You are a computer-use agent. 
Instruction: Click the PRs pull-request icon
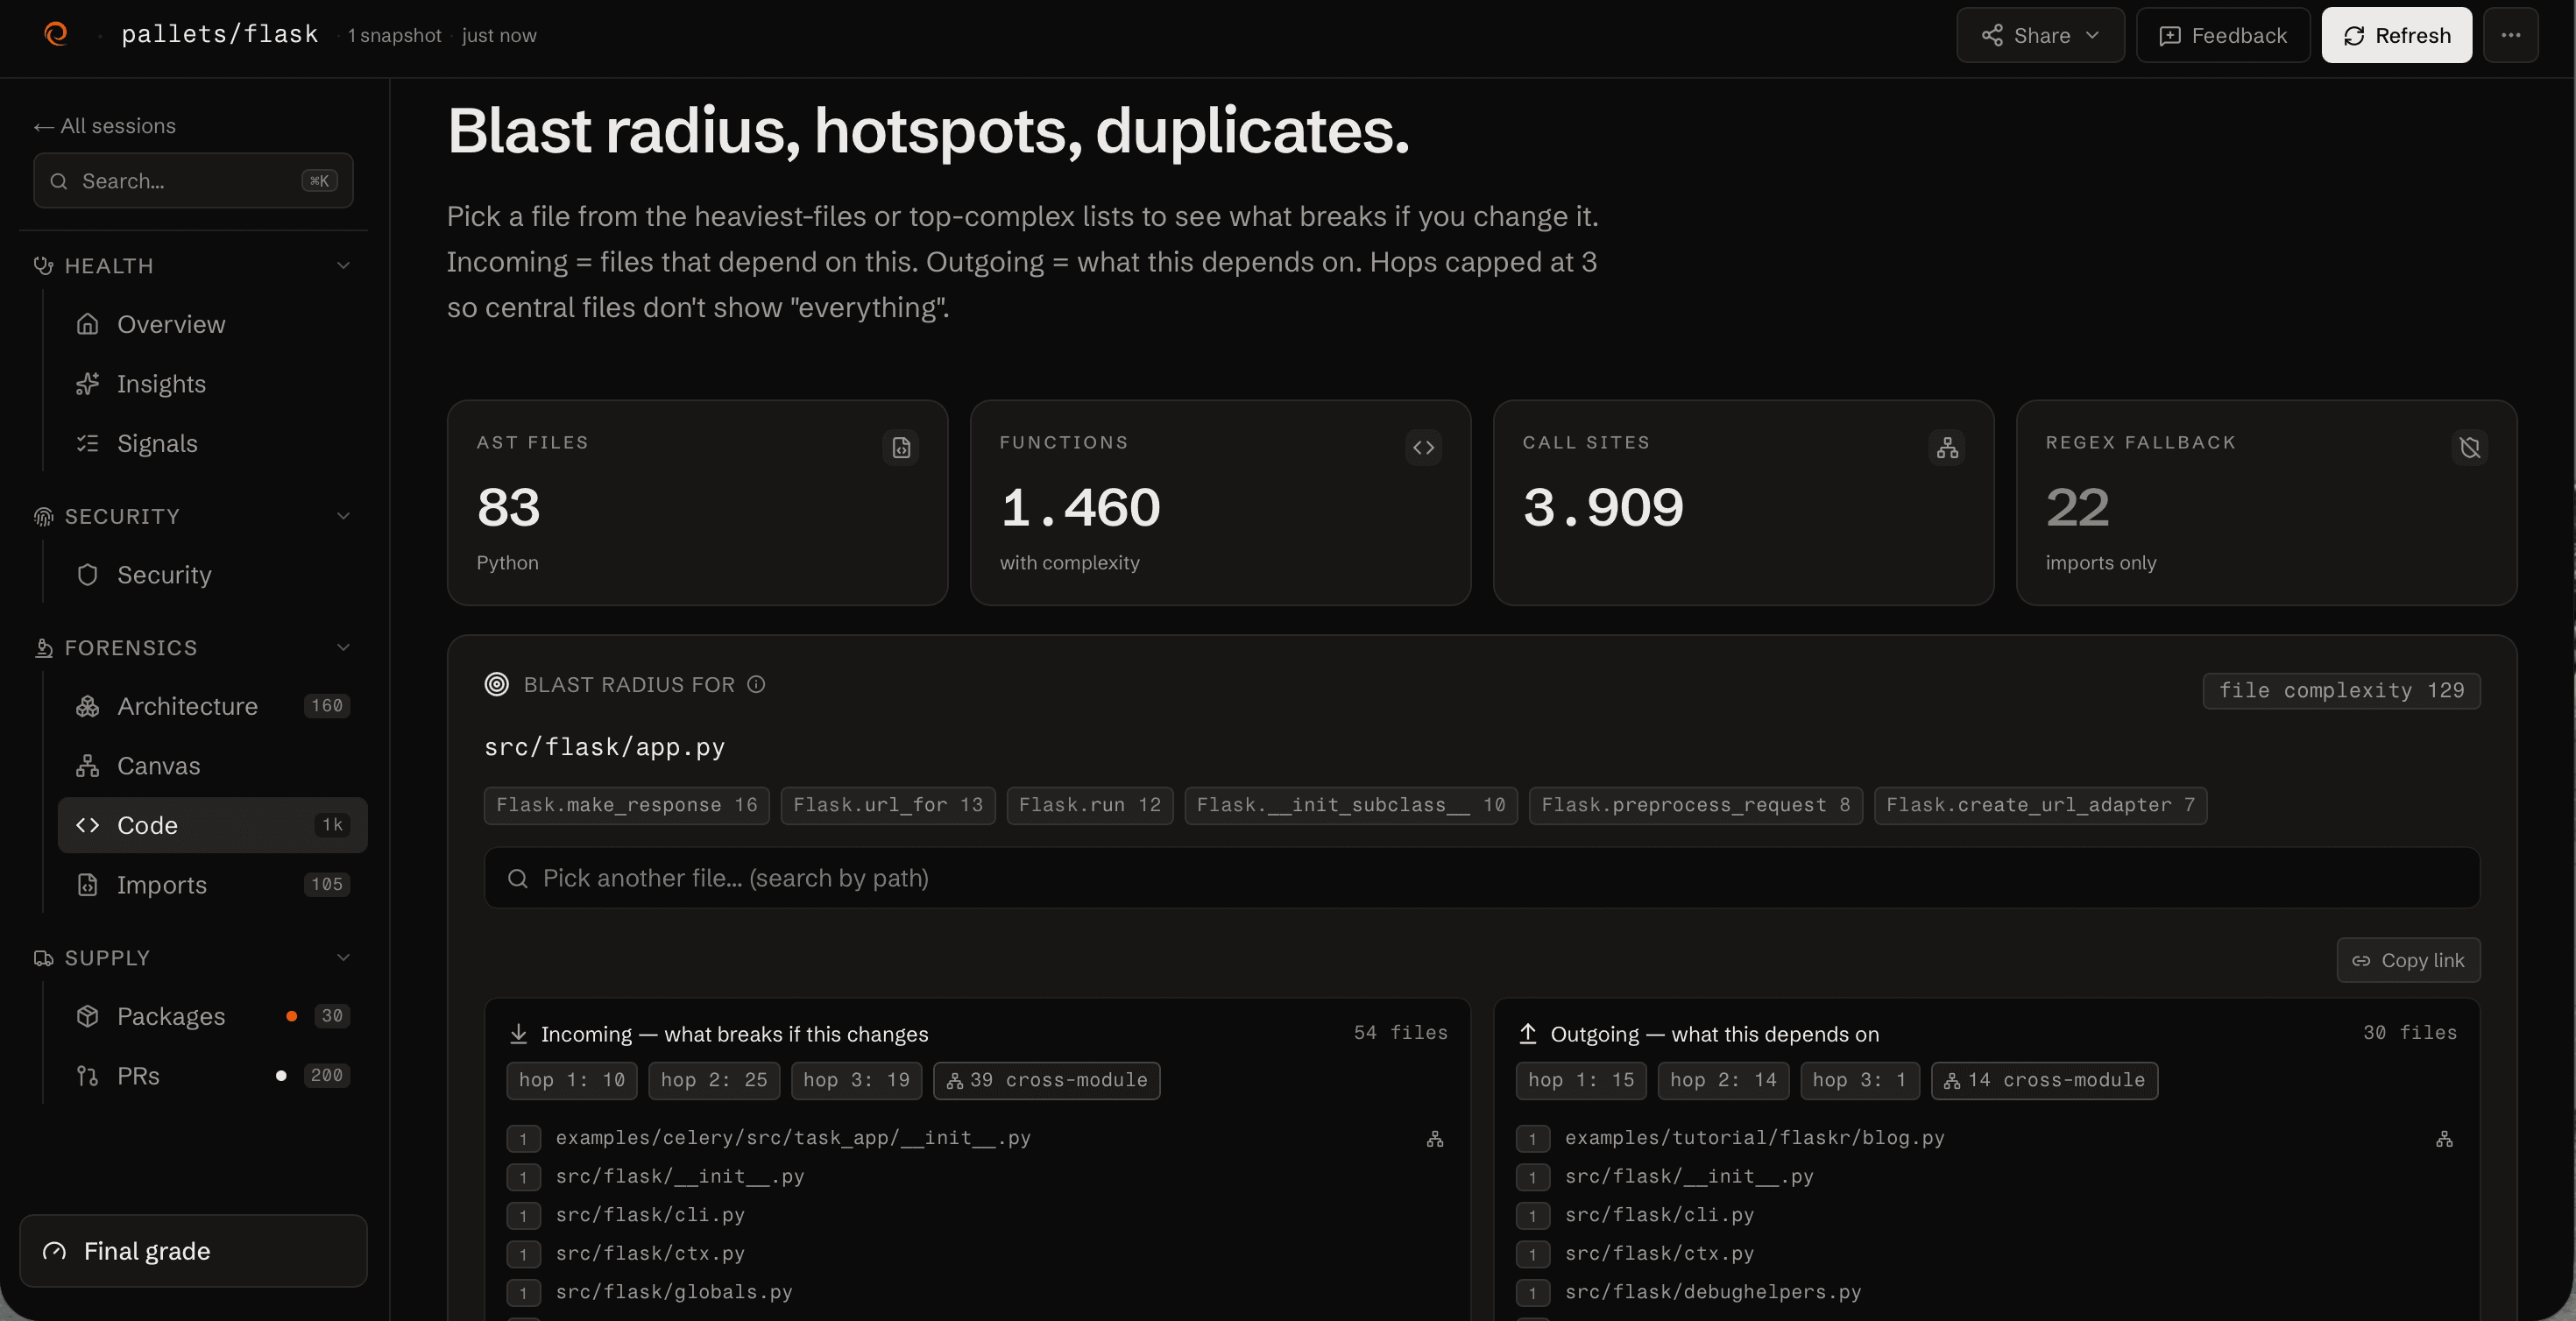[88, 1076]
